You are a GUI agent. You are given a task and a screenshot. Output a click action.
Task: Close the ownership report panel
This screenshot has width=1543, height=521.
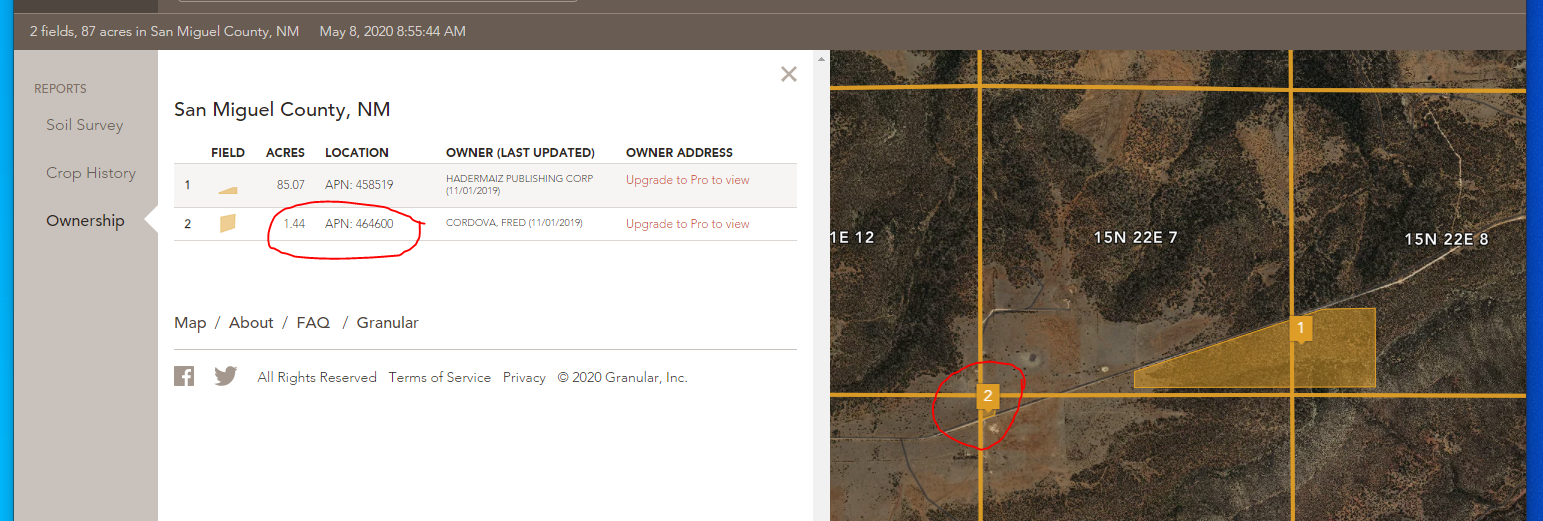[x=789, y=74]
